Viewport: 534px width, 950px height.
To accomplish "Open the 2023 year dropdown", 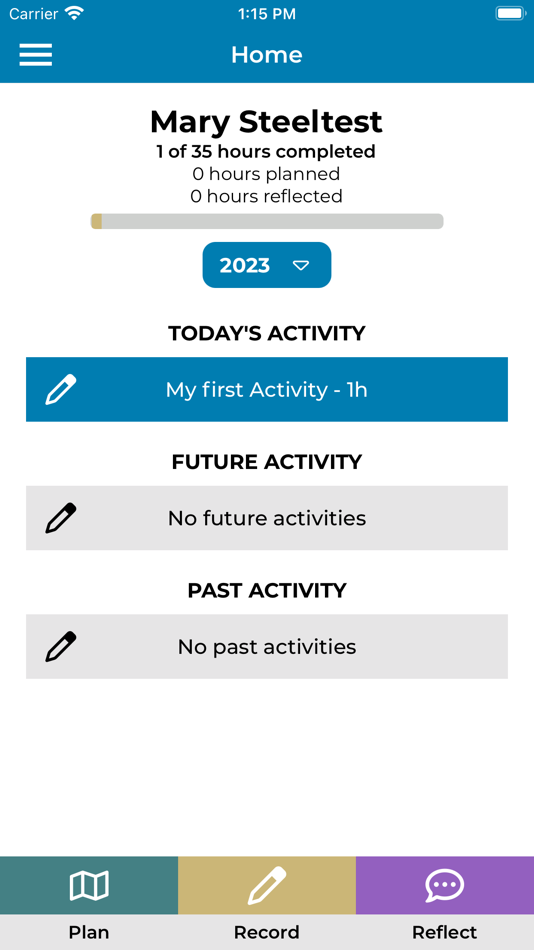I will point(267,265).
